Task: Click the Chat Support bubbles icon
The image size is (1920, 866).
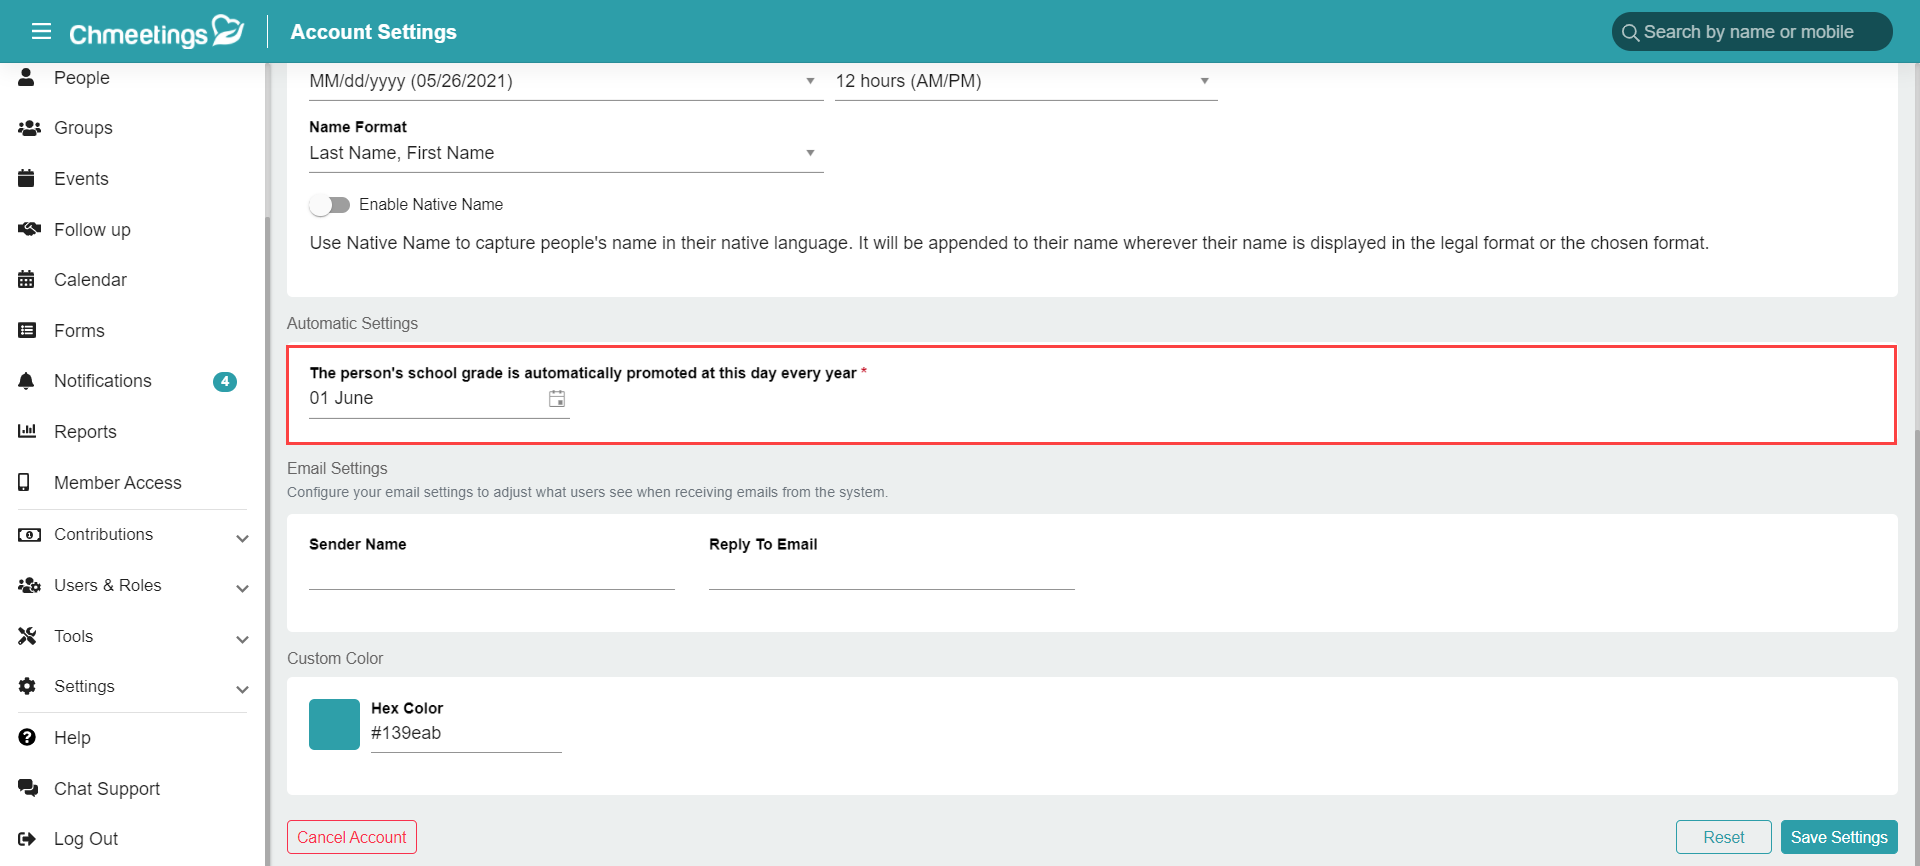Action: [28, 788]
